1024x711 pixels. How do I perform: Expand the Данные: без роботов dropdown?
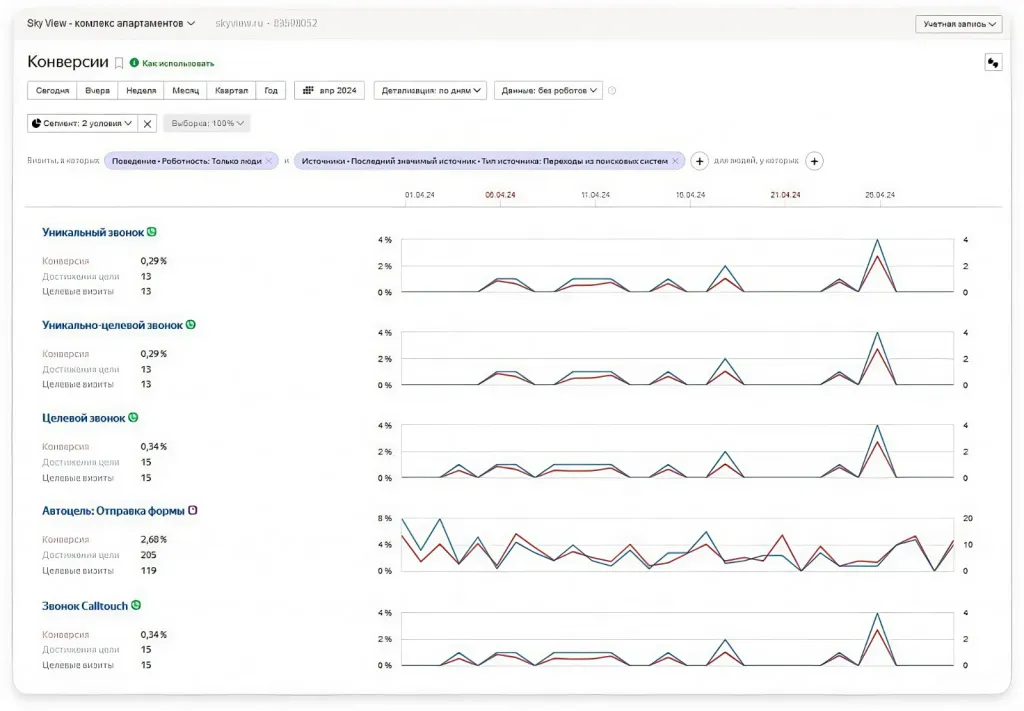click(x=549, y=91)
